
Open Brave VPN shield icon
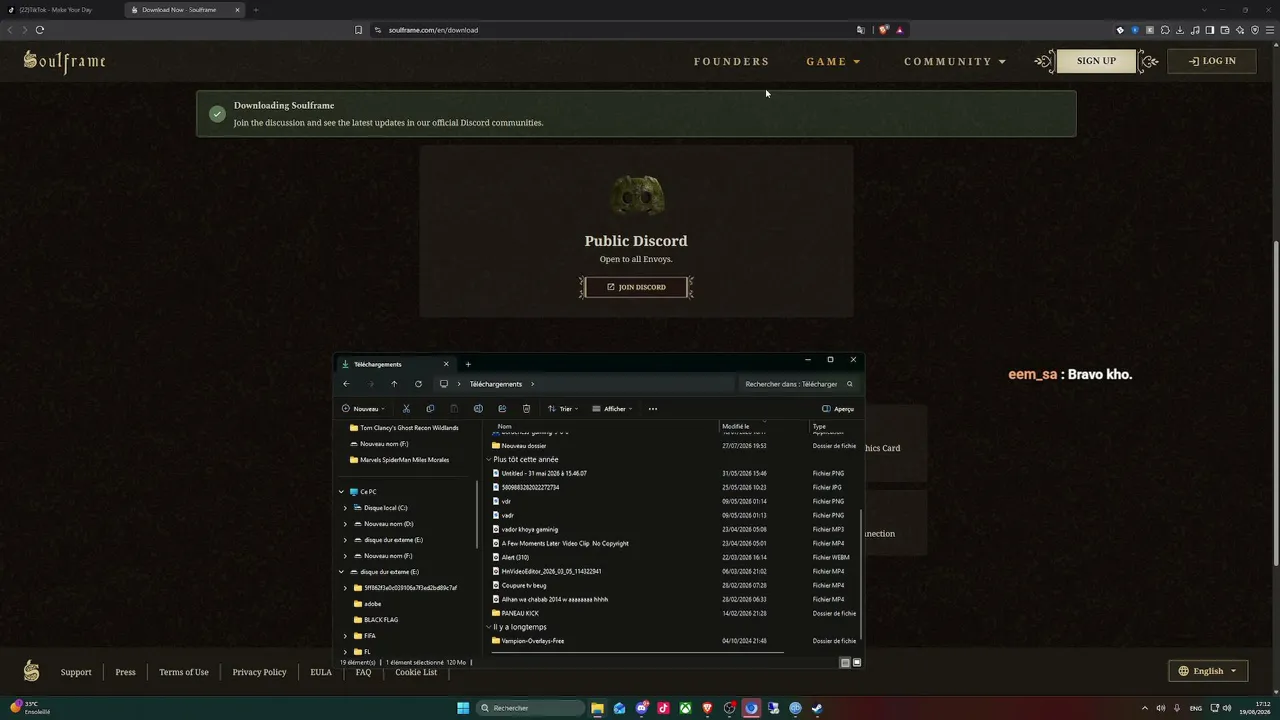tap(1255, 30)
